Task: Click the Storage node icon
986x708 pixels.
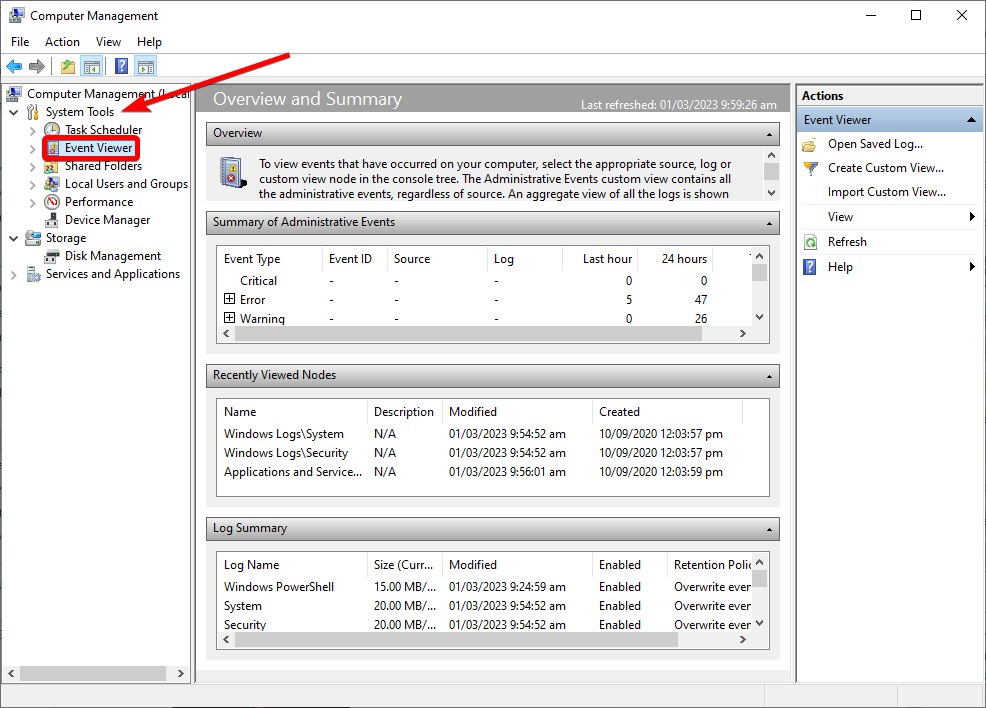Action: point(33,238)
